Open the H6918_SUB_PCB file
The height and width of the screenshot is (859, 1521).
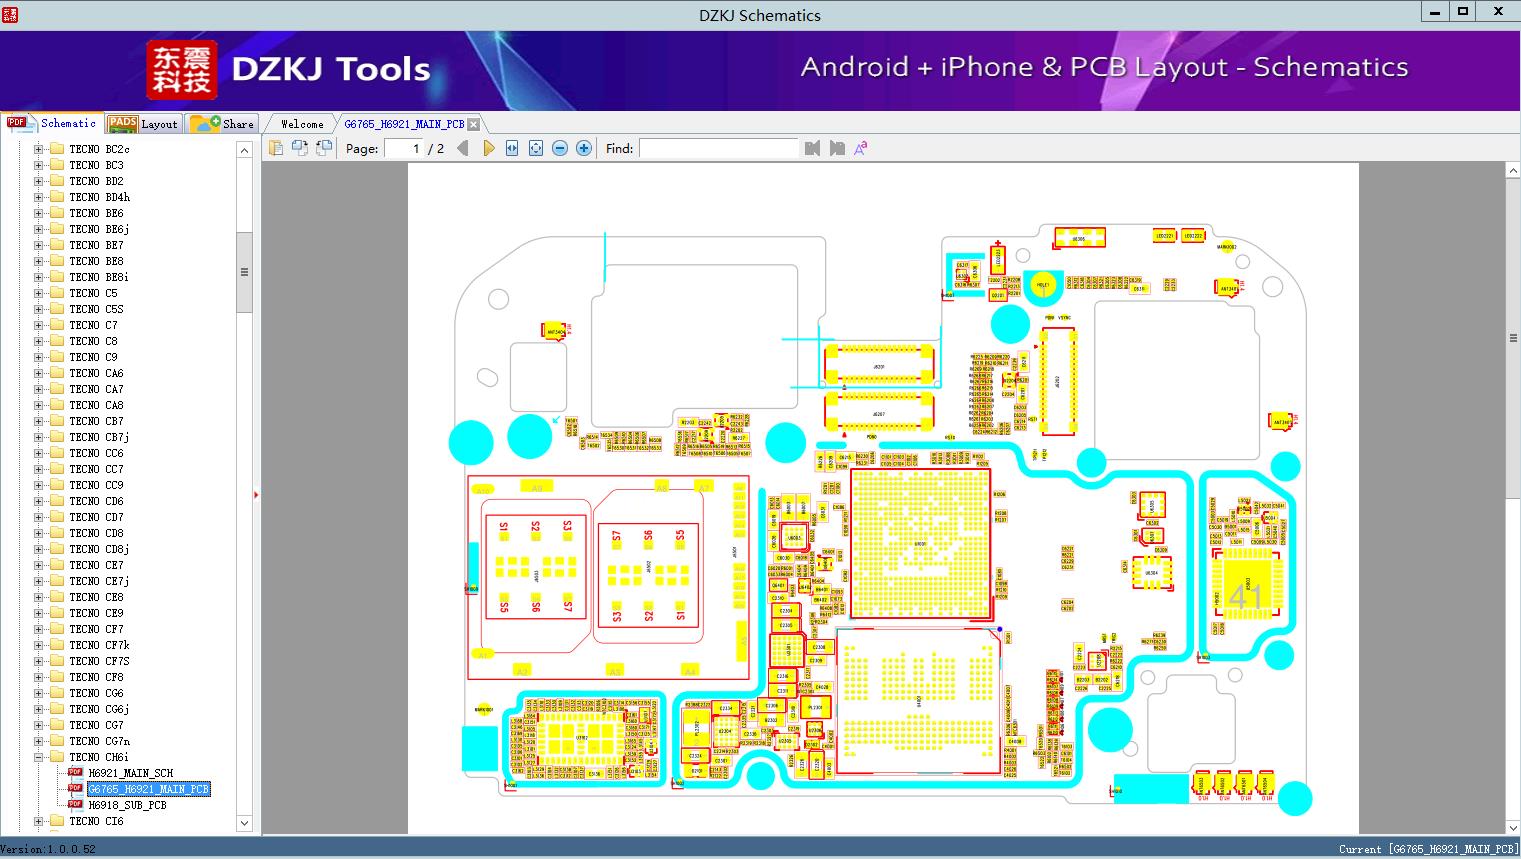pyautogui.click(x=127, y=805)
